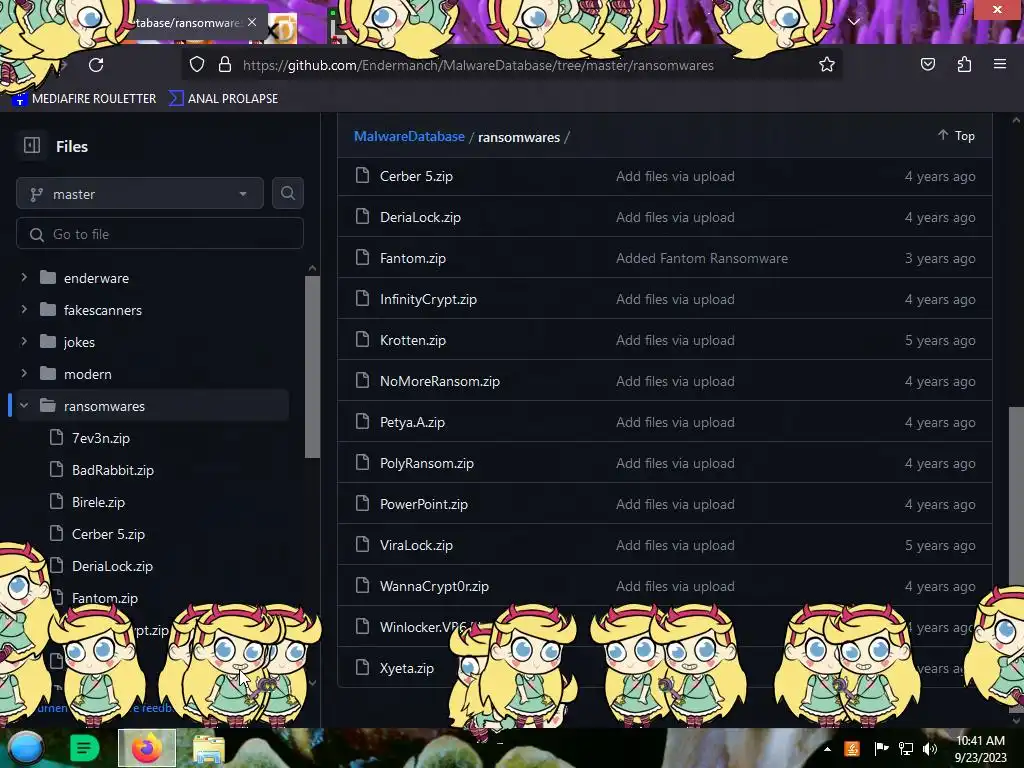Click the Action Center flag tray icon
Viewport: 1024px width, 768px height.
pos(881,748)
